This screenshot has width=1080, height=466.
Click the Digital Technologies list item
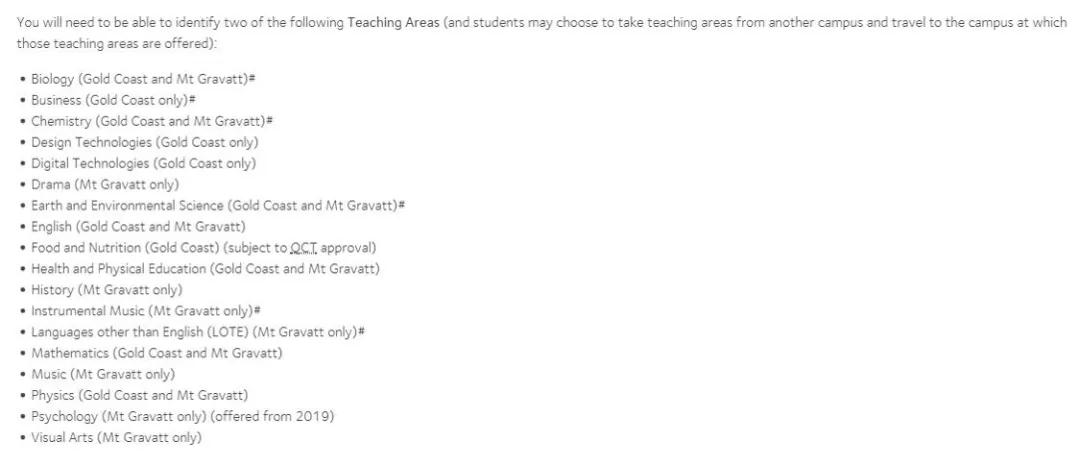tap(143, 163)
